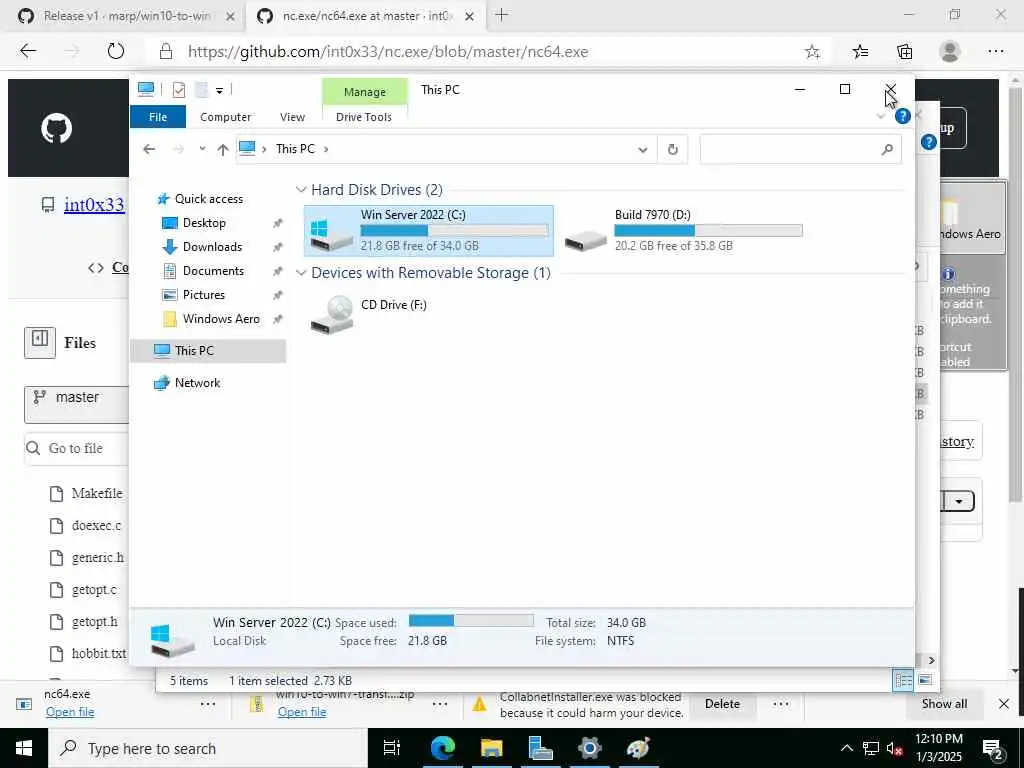
Task: Open the master branch dropdown
Action: point(77,405)
